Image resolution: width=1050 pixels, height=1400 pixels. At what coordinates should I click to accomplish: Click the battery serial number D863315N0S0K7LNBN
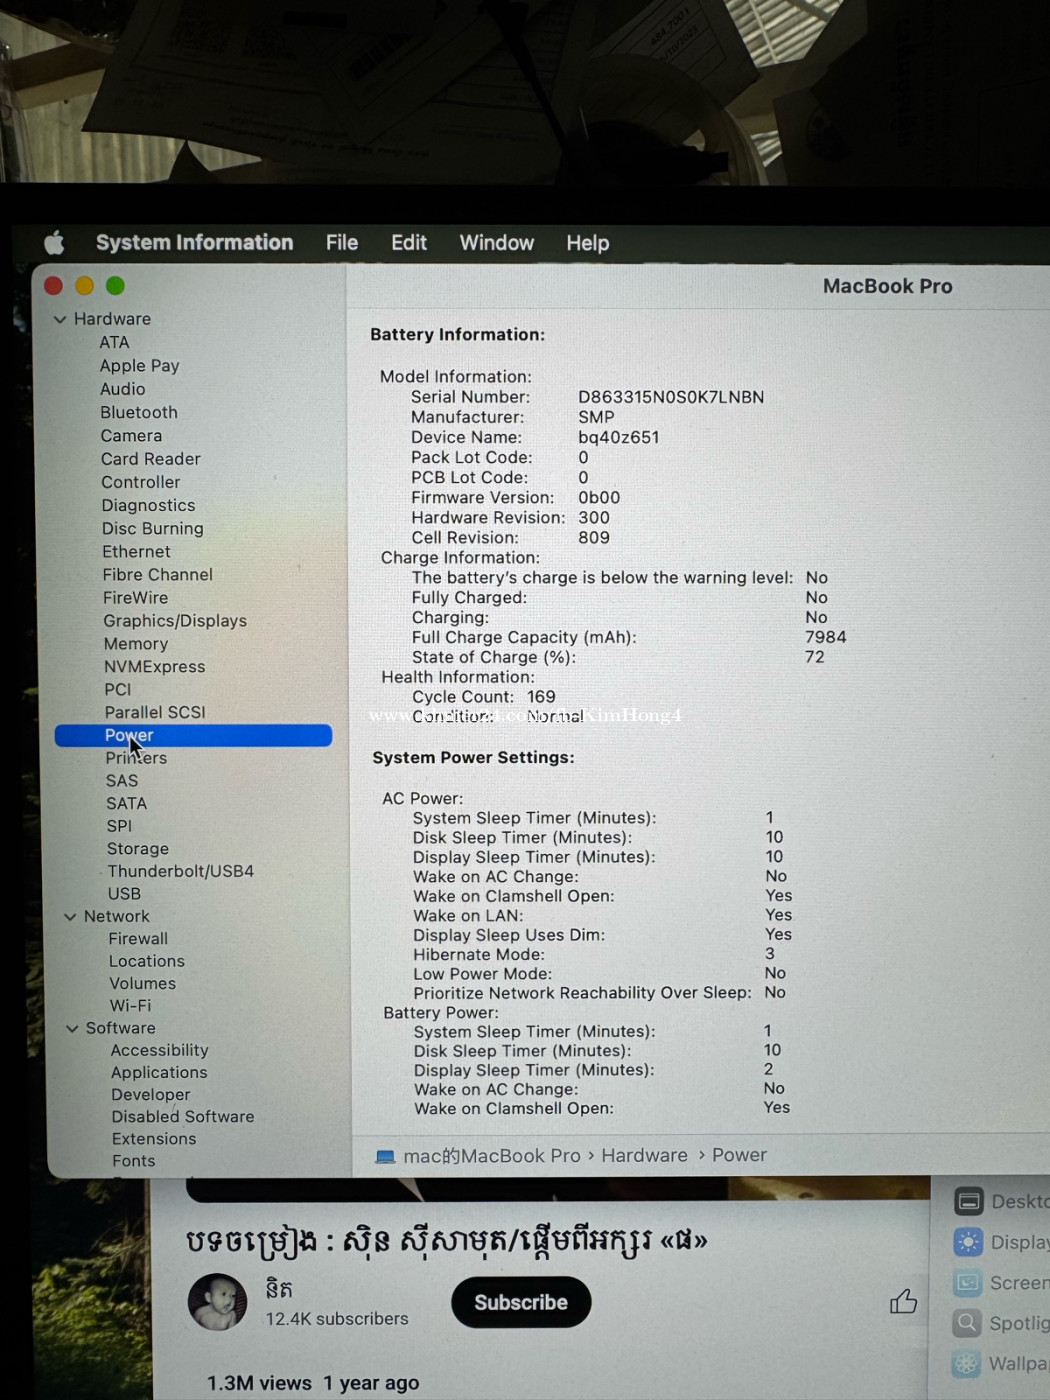pyautogui.click(x=671, y=397)
